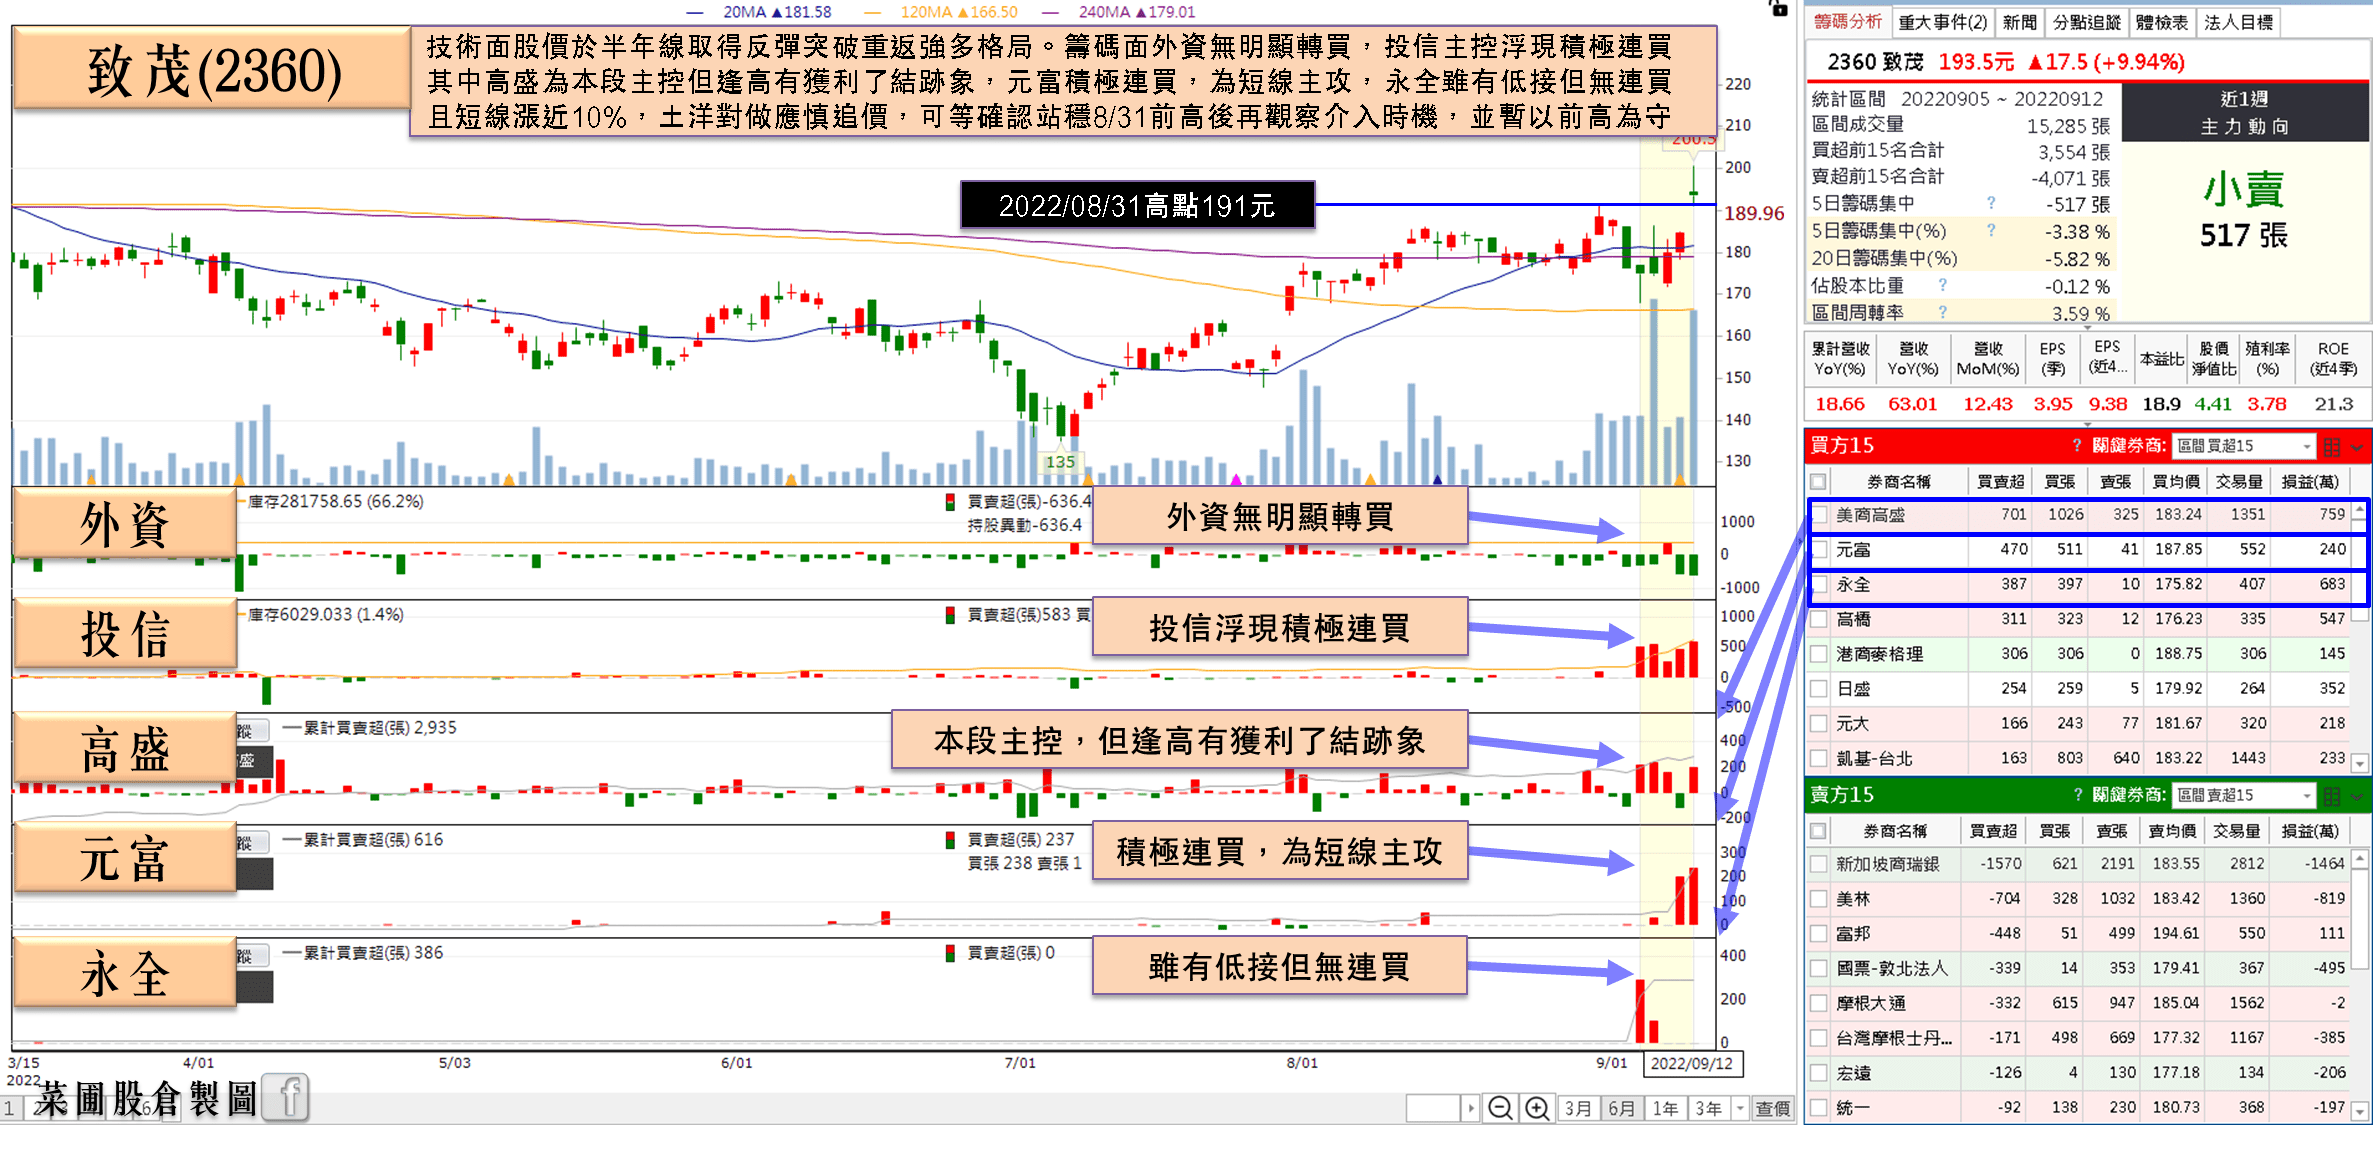2373x1152 pixels.
Task: Switch to the 分點追蹤 tab
Action: (2087, 22)
